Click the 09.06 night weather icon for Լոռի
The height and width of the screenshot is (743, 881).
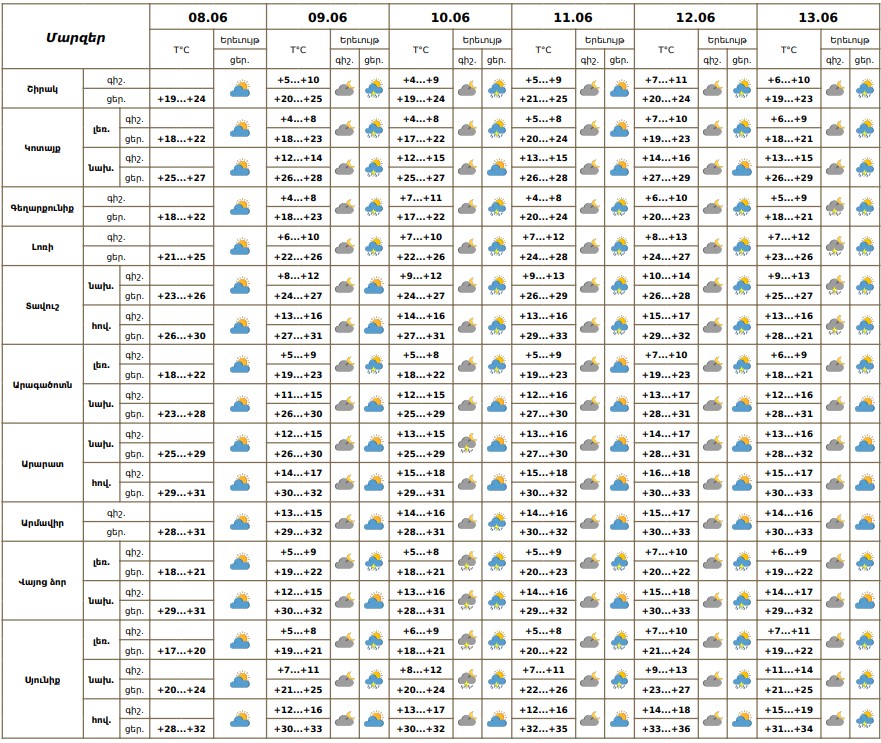(x=345, y=246)
